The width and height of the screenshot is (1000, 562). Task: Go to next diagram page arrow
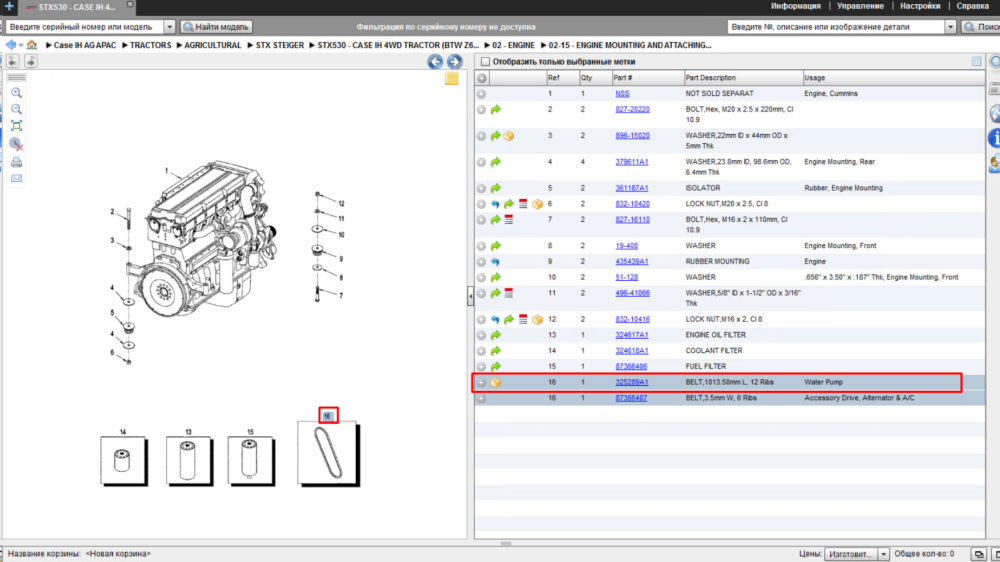[454, 62]
